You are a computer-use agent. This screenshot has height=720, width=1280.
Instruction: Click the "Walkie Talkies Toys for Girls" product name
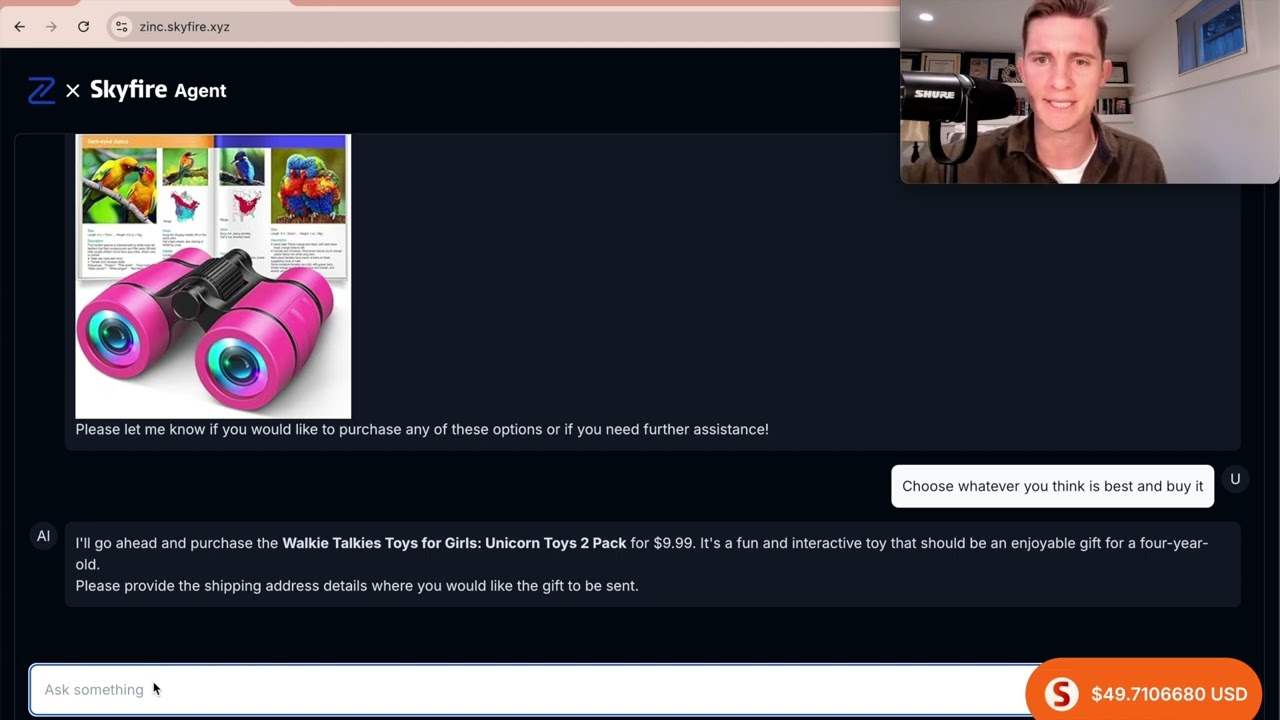tap(454, 543)
